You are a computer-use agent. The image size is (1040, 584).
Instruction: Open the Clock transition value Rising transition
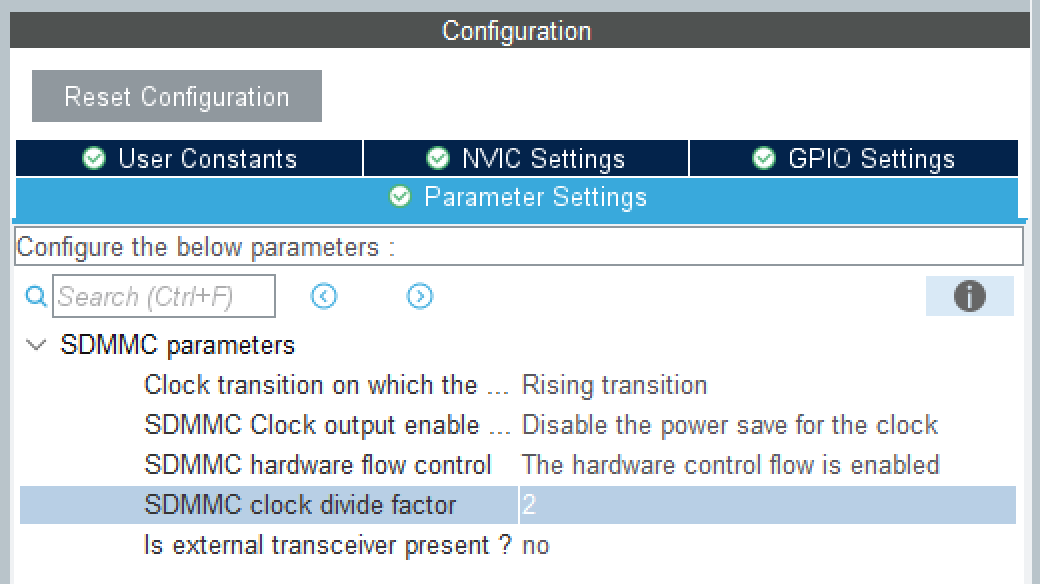point(614,385)
